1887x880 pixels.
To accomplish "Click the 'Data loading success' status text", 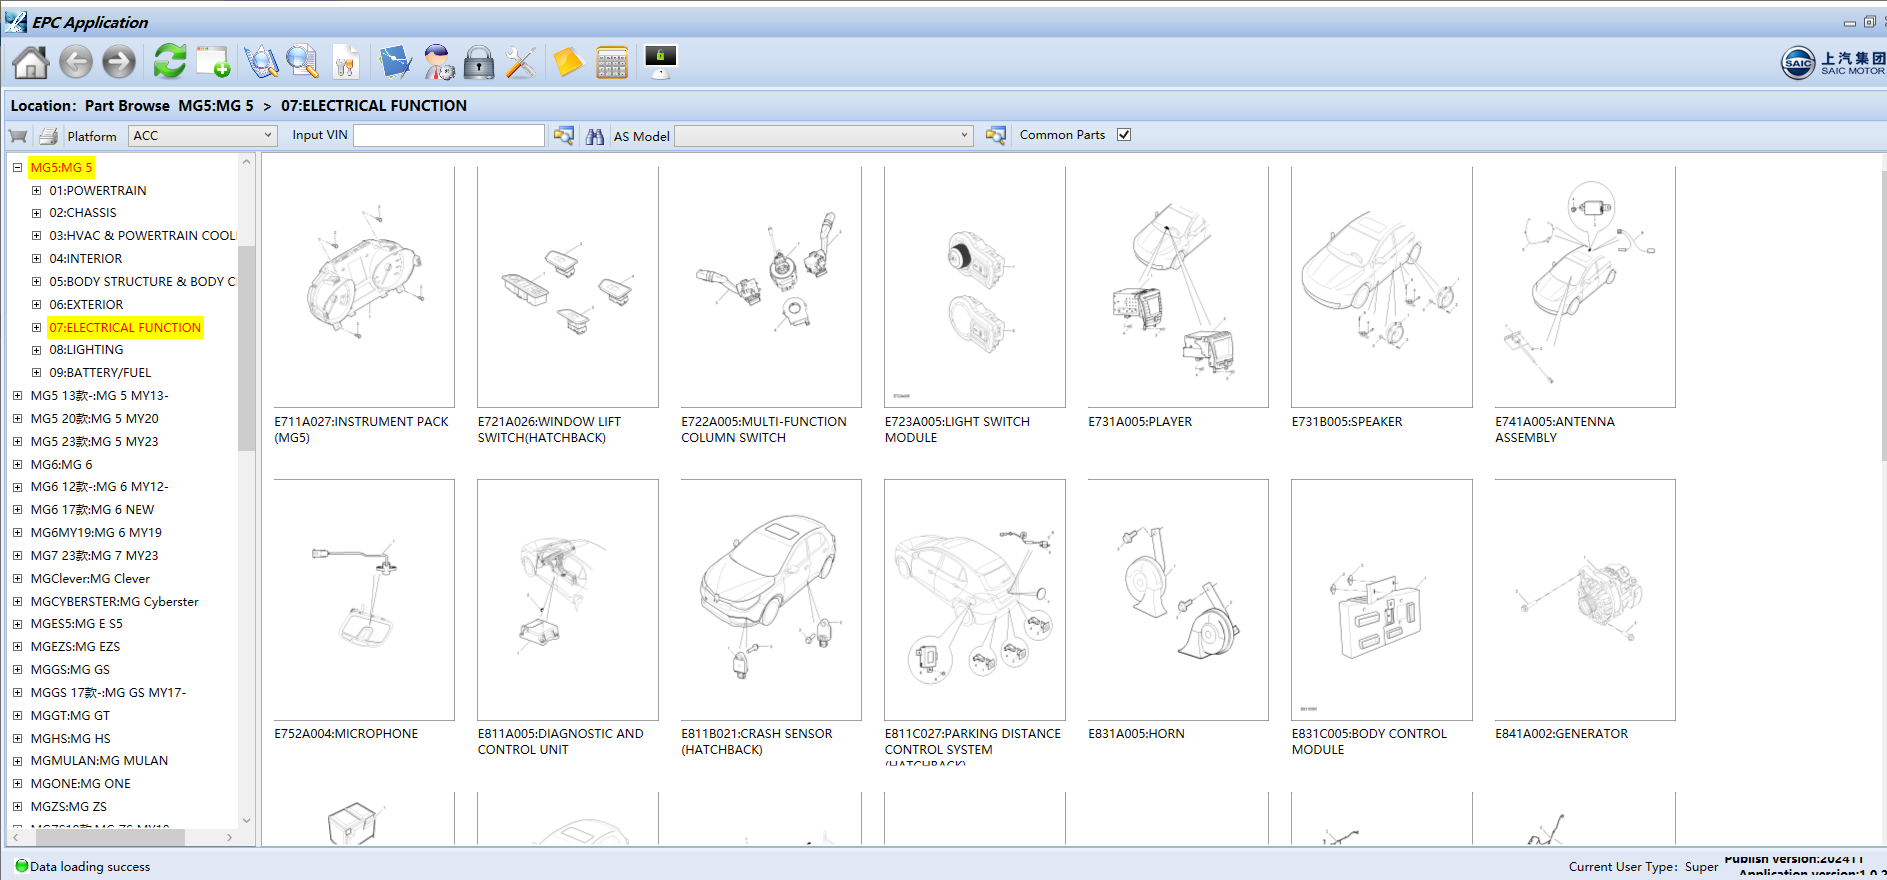I will (90, 867).
